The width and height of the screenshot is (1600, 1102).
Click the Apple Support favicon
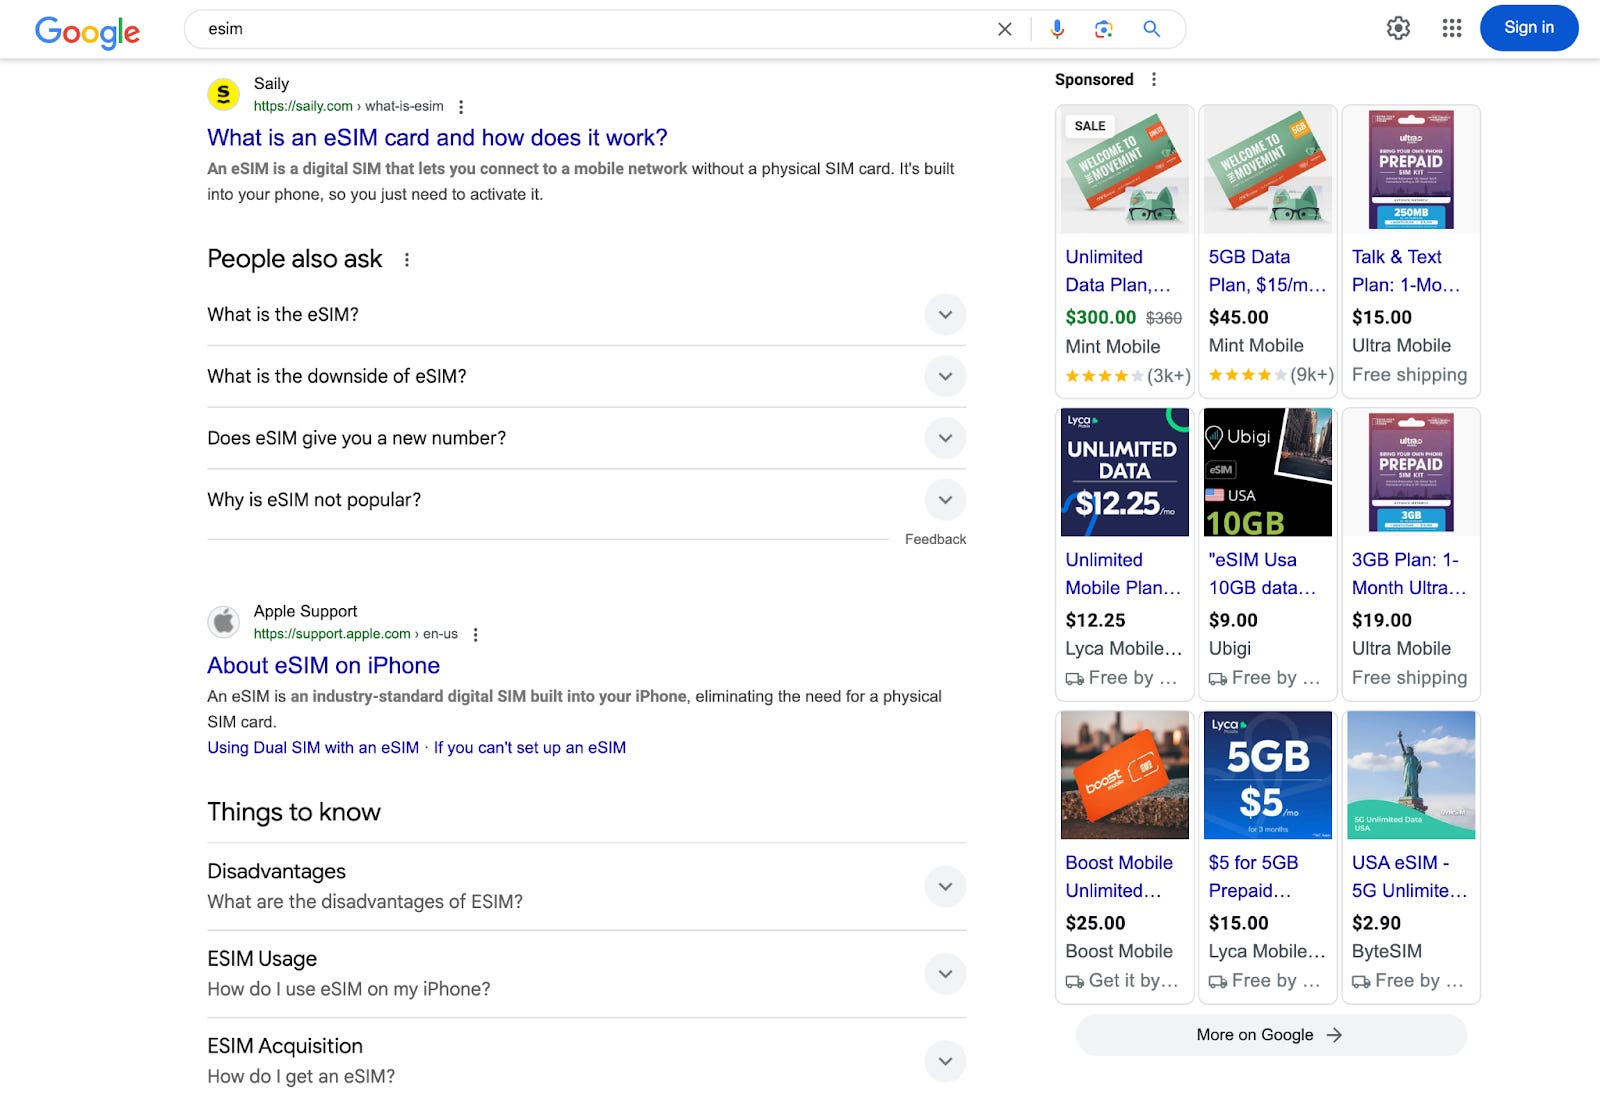(223, 622)
